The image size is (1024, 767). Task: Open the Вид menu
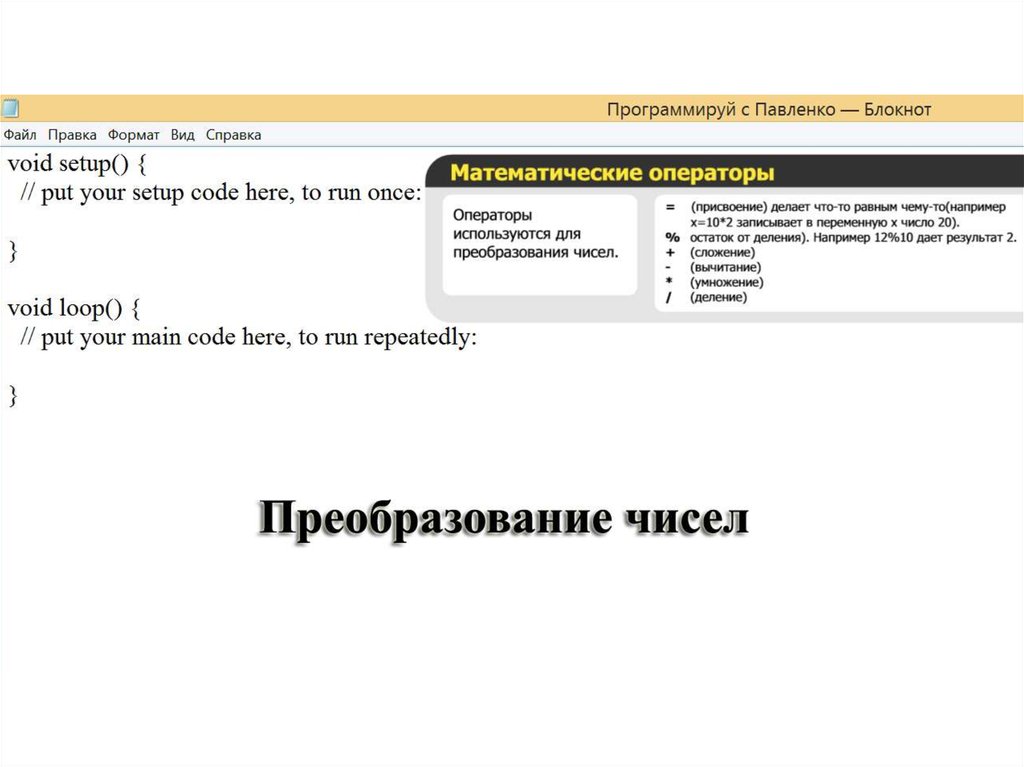coord(183,135)
